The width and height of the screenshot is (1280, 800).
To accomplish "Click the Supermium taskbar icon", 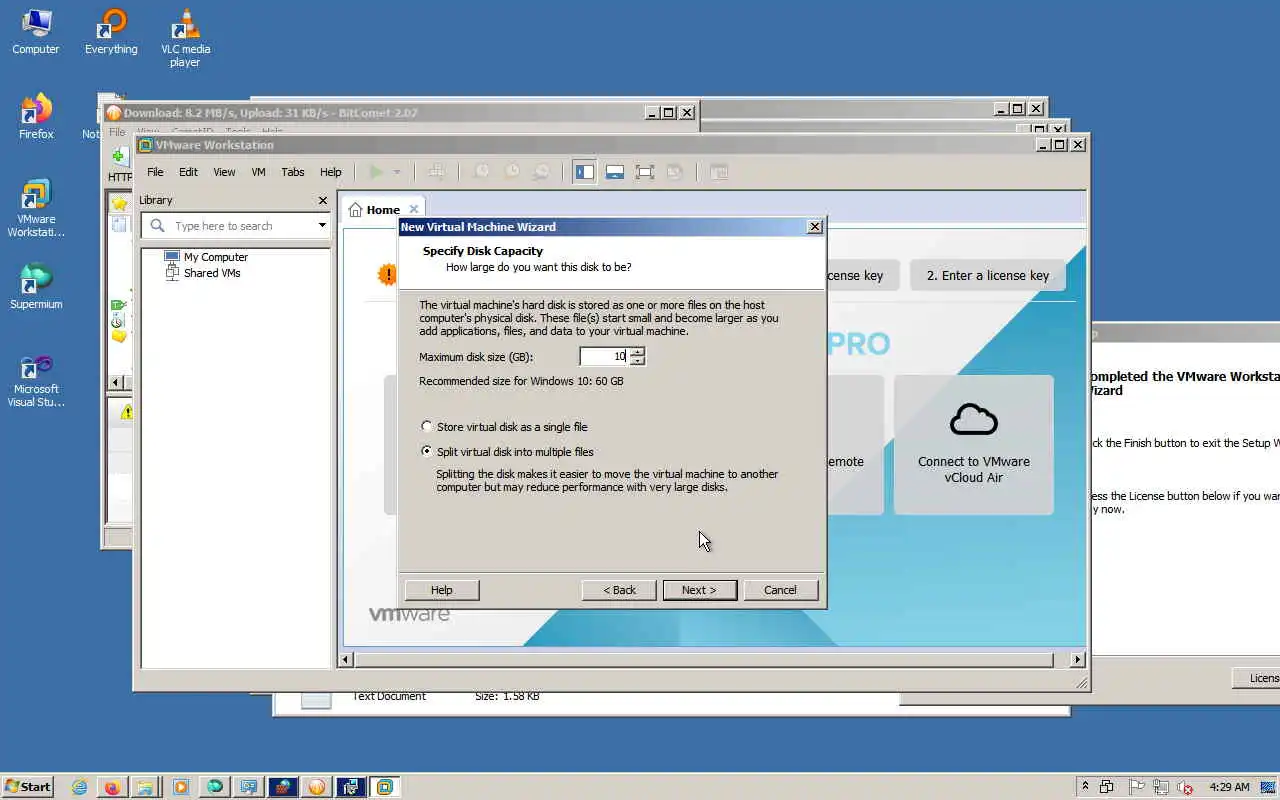I will pos(214,787).
